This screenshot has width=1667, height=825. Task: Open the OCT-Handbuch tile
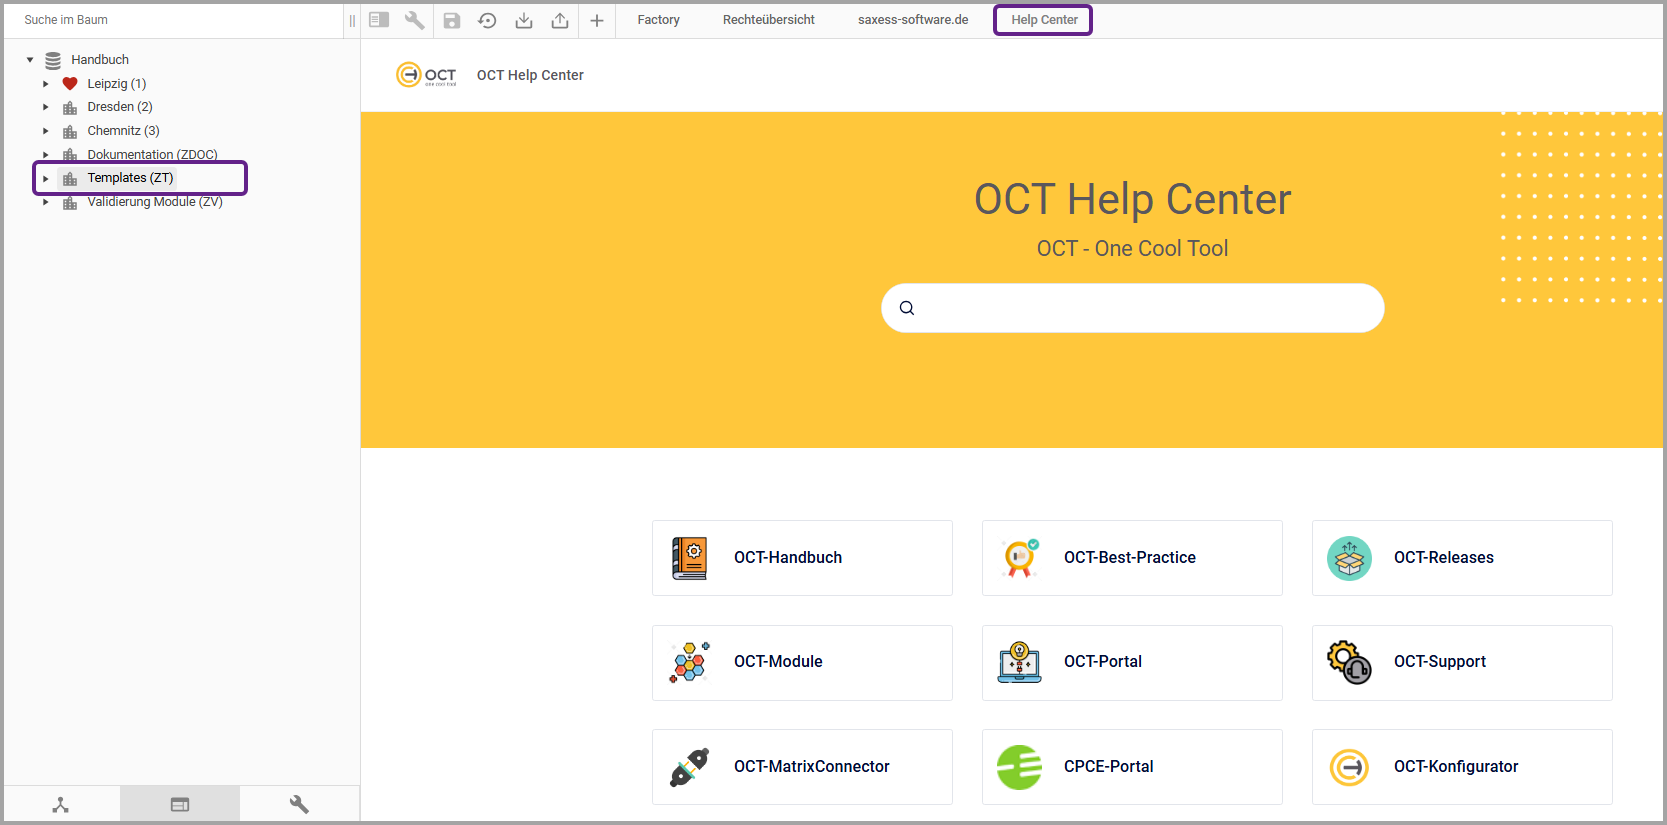pyautogui.click(x=802, y=558)
